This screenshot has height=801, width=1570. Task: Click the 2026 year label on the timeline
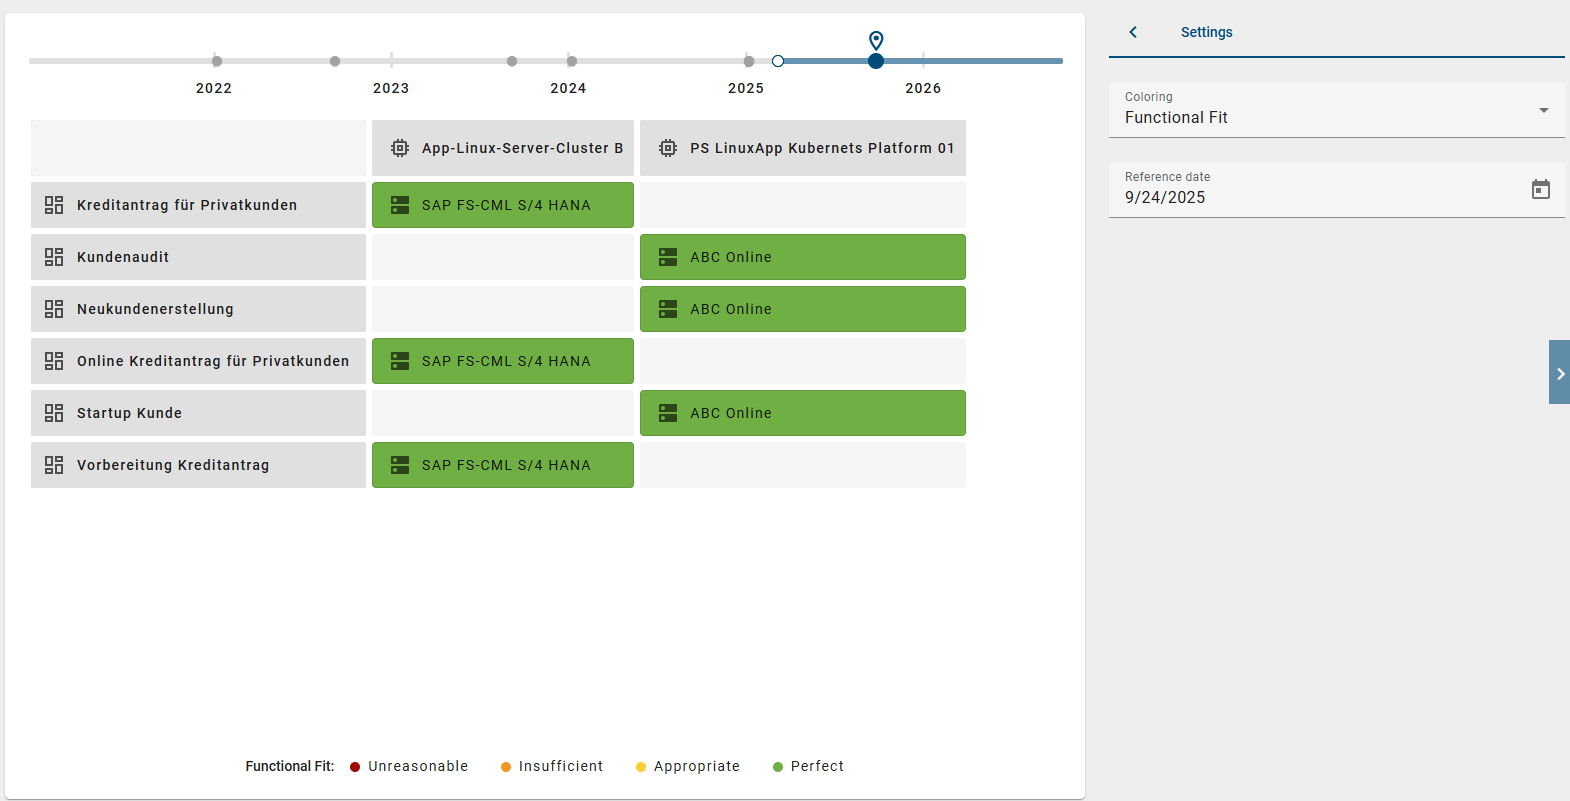coord(923,88)
